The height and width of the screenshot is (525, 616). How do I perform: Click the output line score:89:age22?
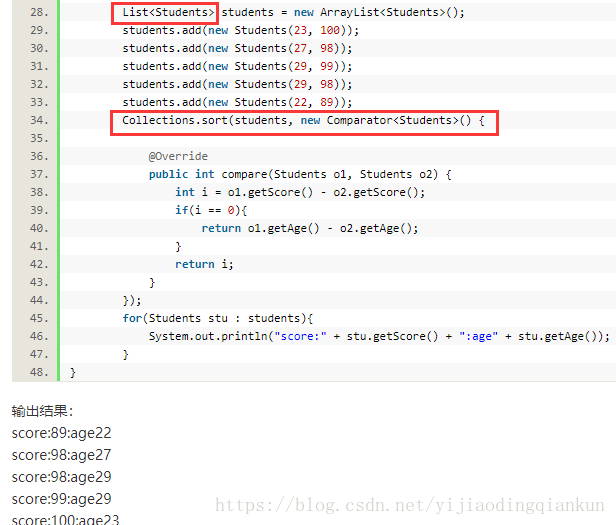point(61,433)
